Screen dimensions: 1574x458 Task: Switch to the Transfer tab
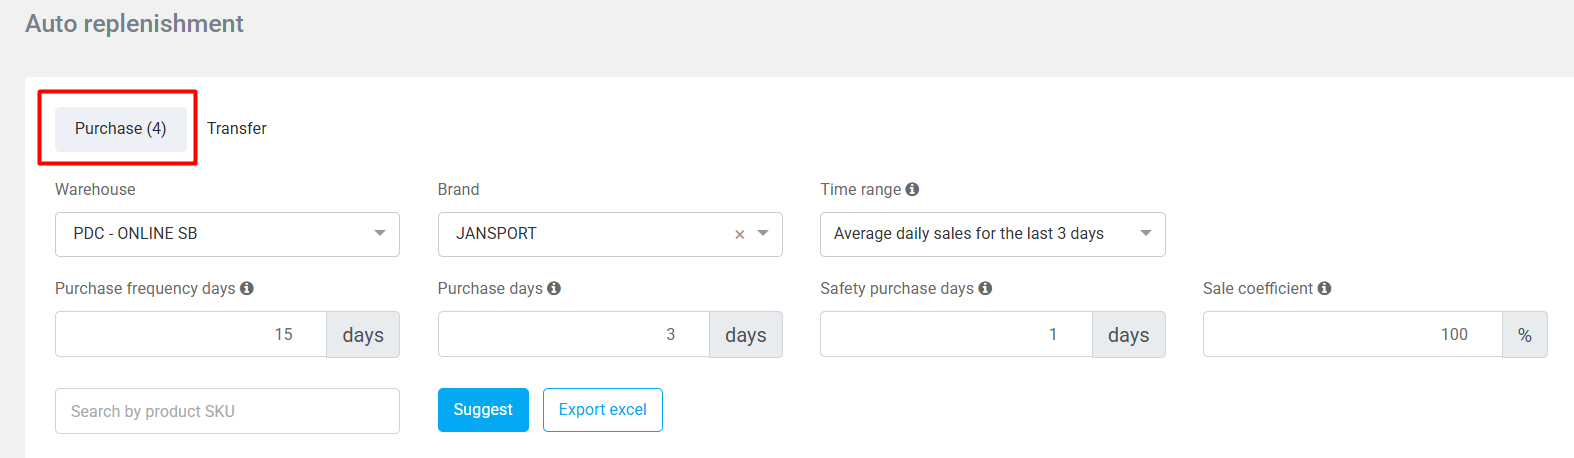pyautogui.click(x=237, y=129)
